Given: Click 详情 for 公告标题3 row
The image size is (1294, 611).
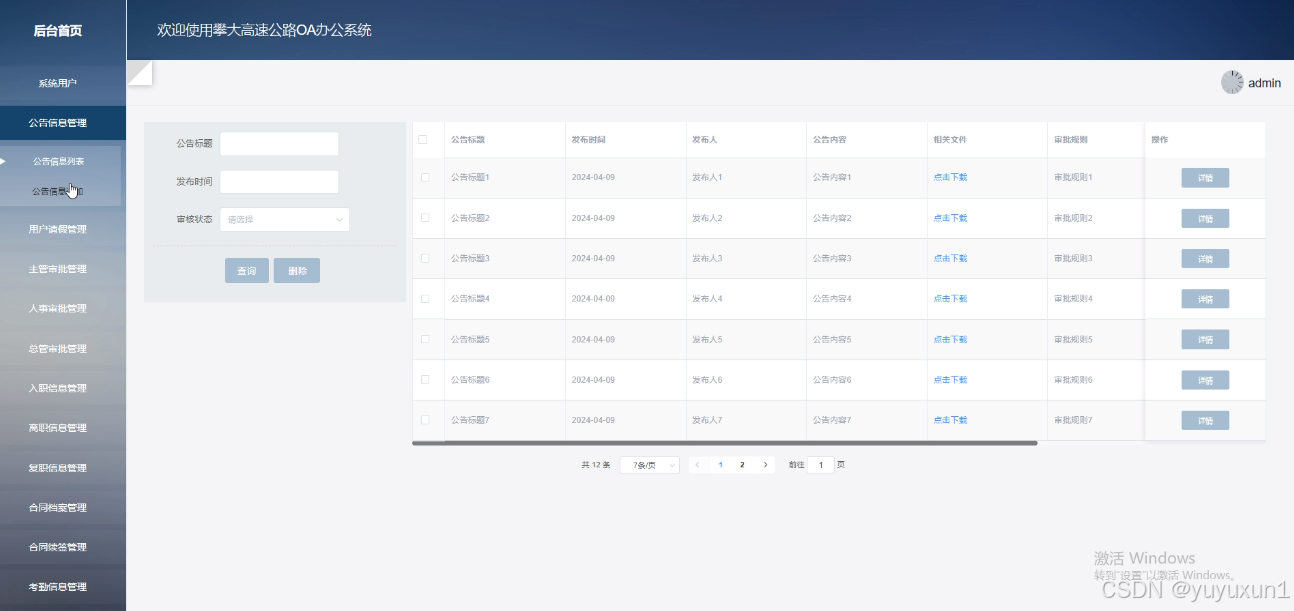Looking at the screenshot, I should tap(1205, 259).
